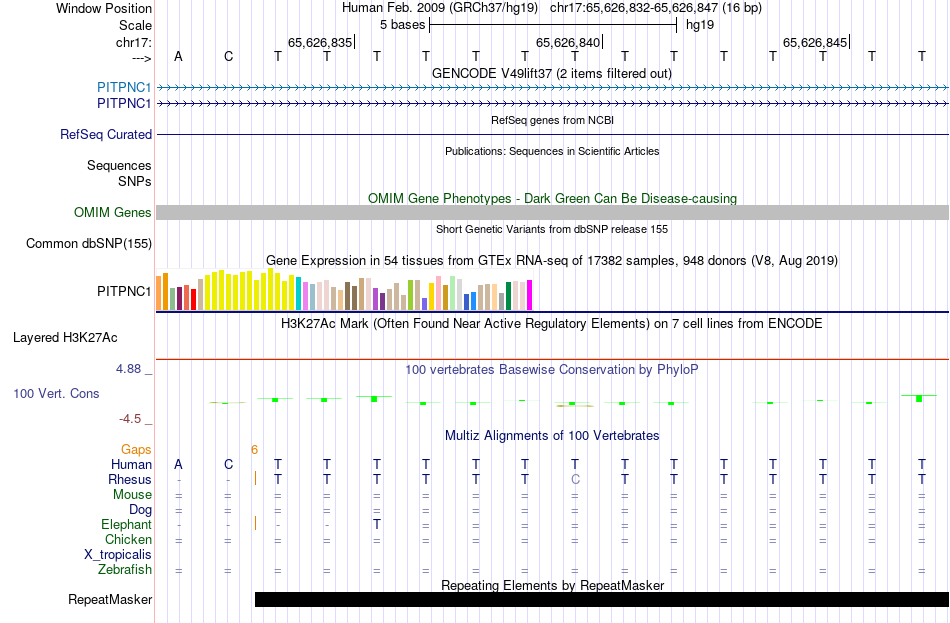Open 'Short Genetic Variants from dbSNP release 155' title
This screenshot has height=623, width=950.
coord(552,229)
